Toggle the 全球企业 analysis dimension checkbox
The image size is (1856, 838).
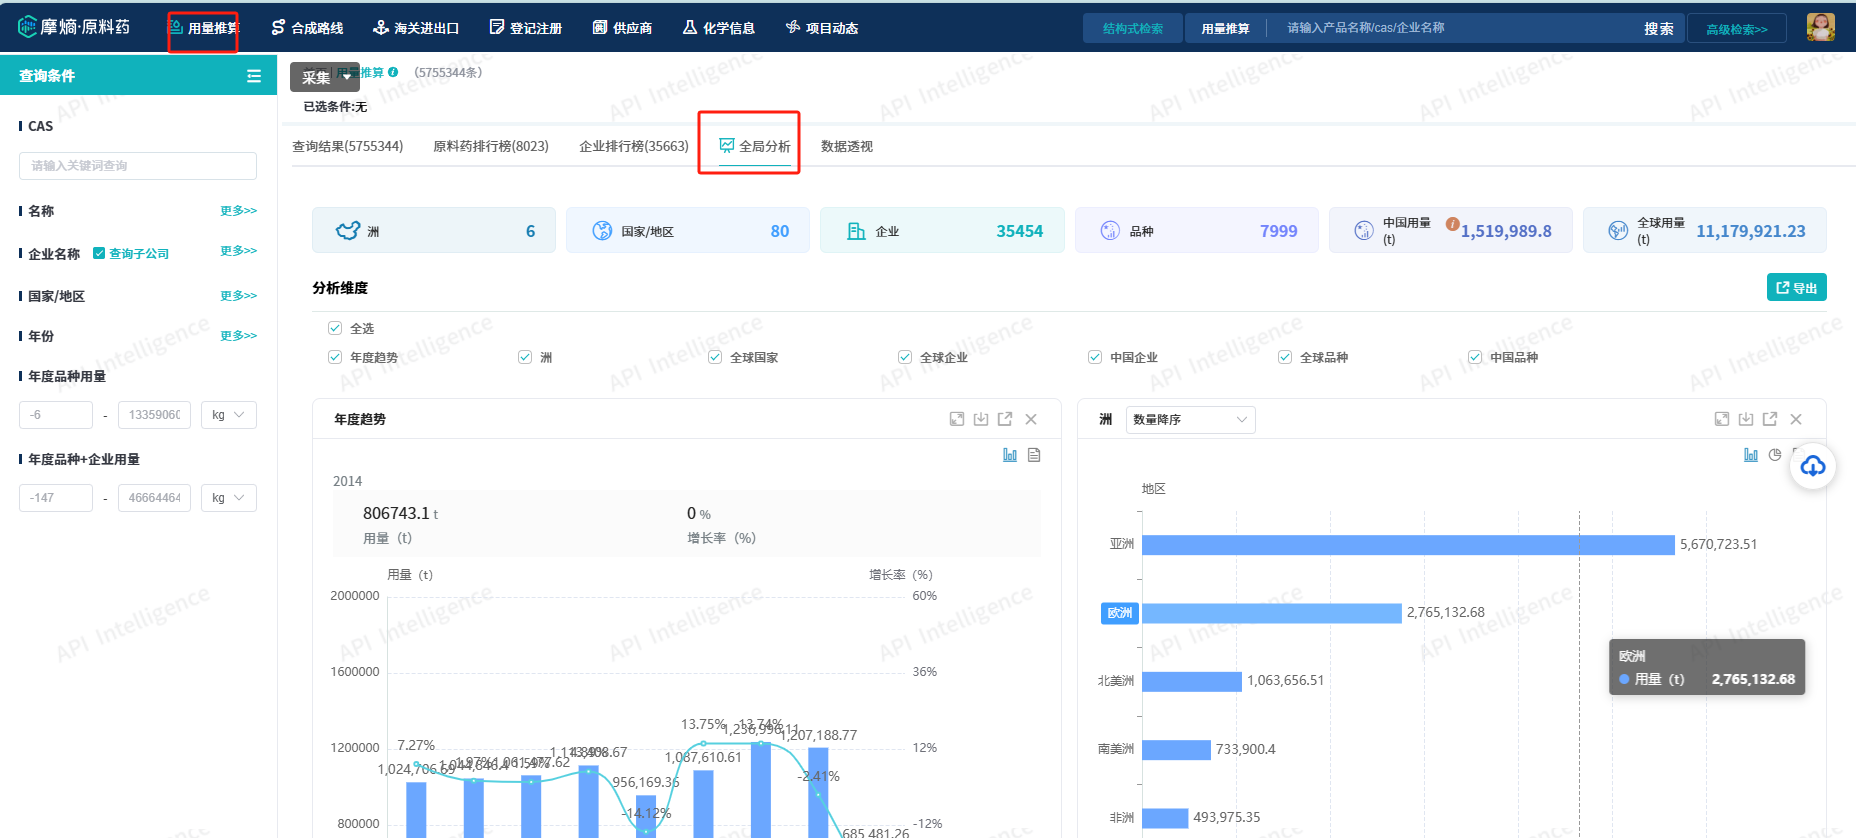905,357
